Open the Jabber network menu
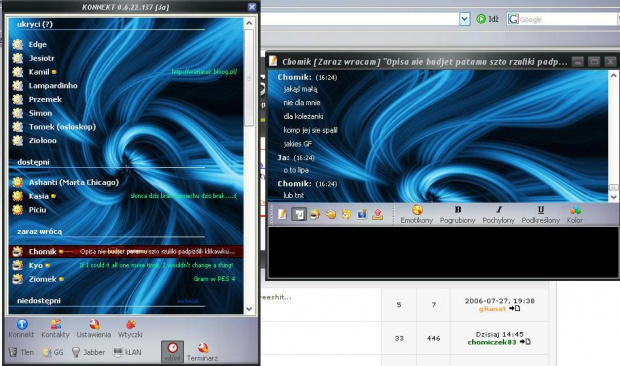The image size is (620, 366). pyautogui.click(x=88, y=352)
